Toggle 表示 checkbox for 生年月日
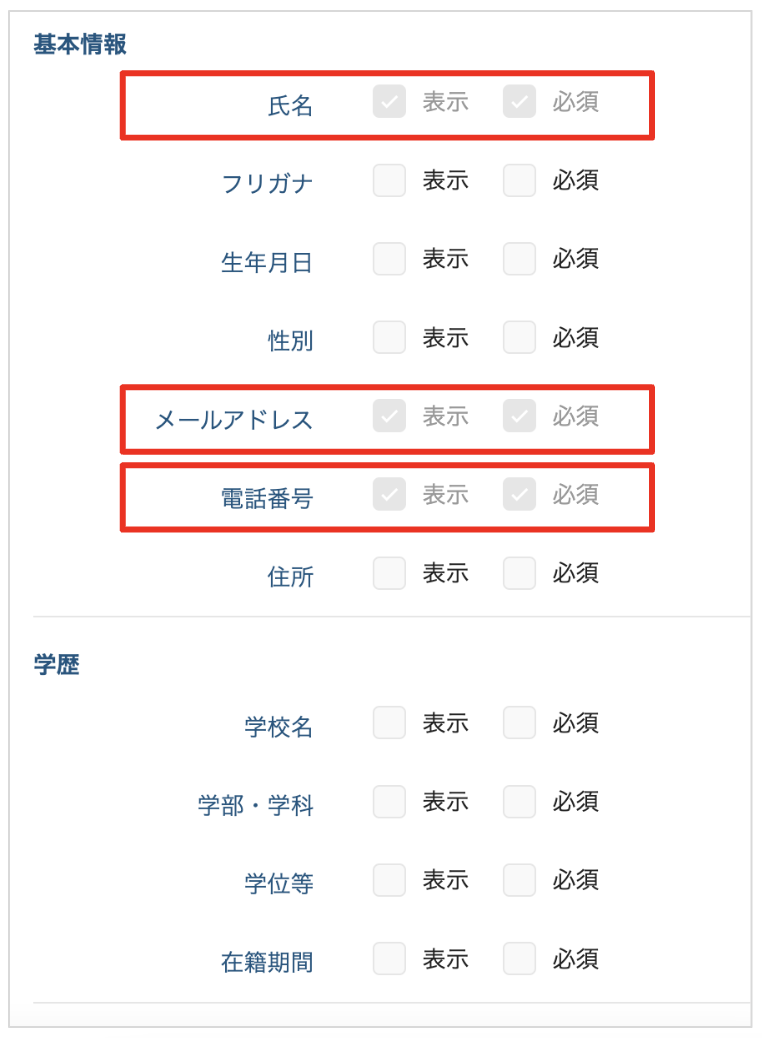 (x=389, y=259)
